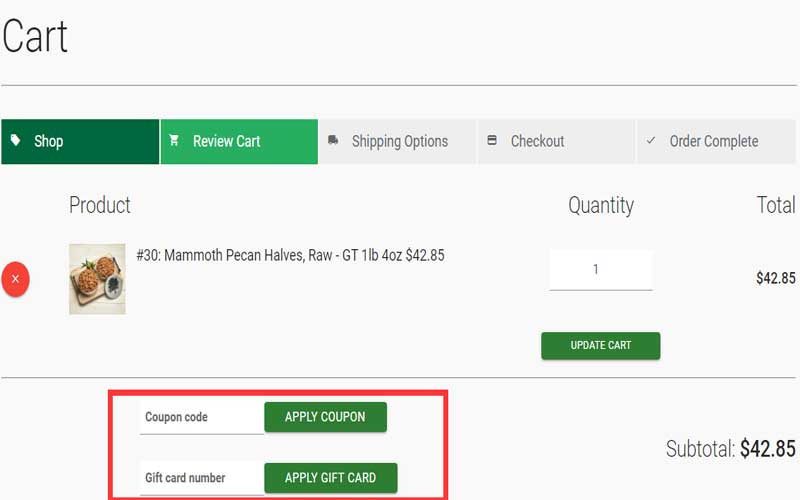Open the Checkout step
This screenshot has width=800, height=500.
tap(557, 141)
